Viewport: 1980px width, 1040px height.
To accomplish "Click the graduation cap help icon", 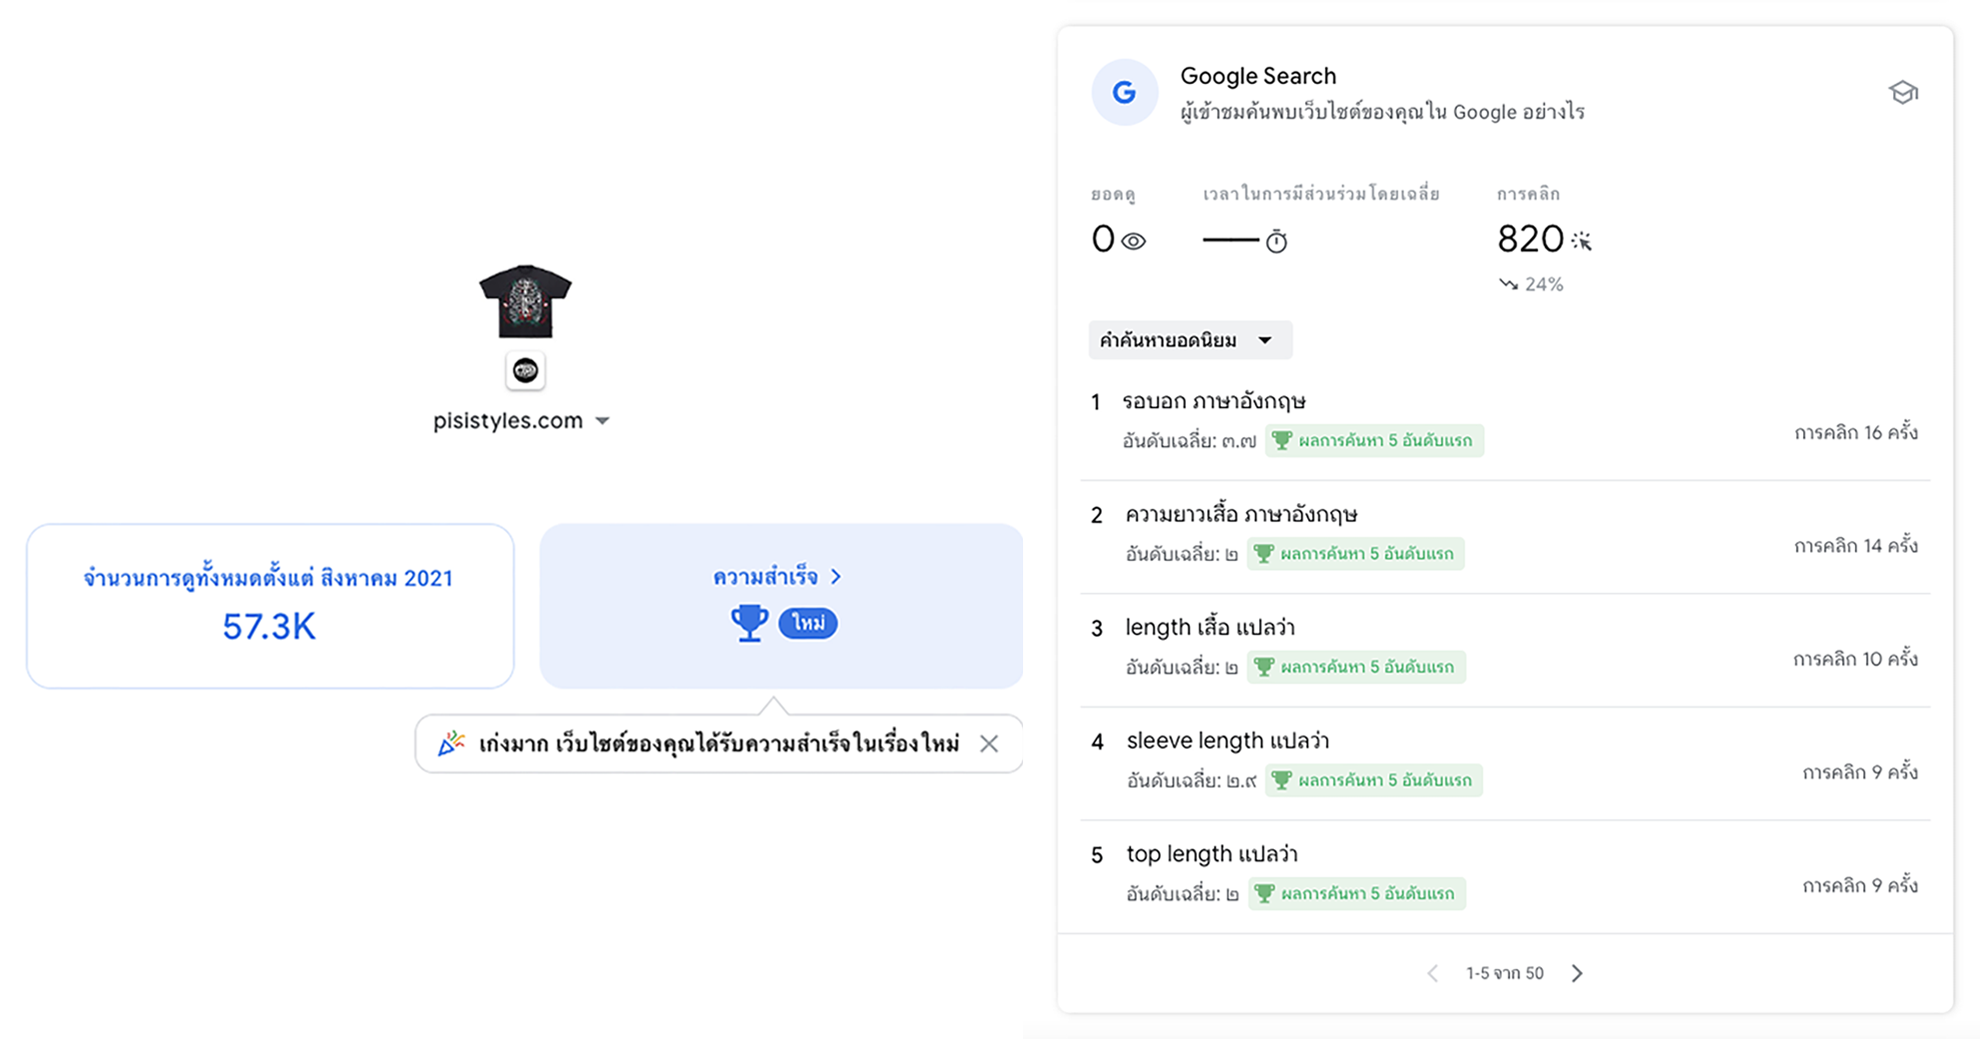I will tap(1903, 93).
